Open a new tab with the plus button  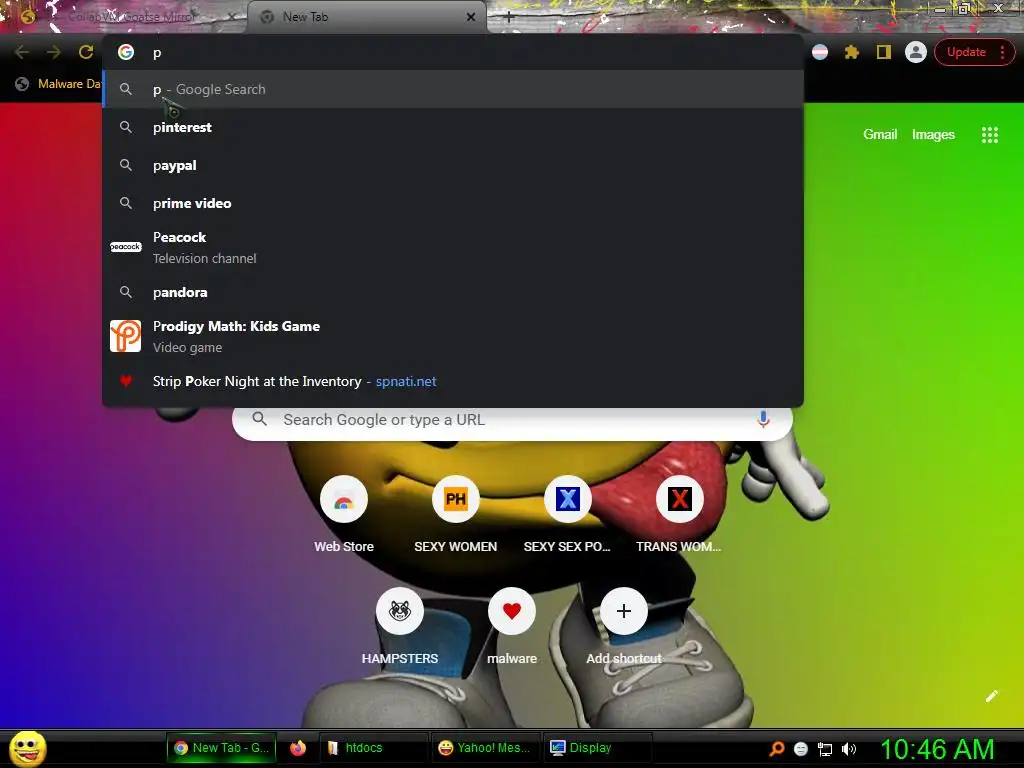coord(509,17)
